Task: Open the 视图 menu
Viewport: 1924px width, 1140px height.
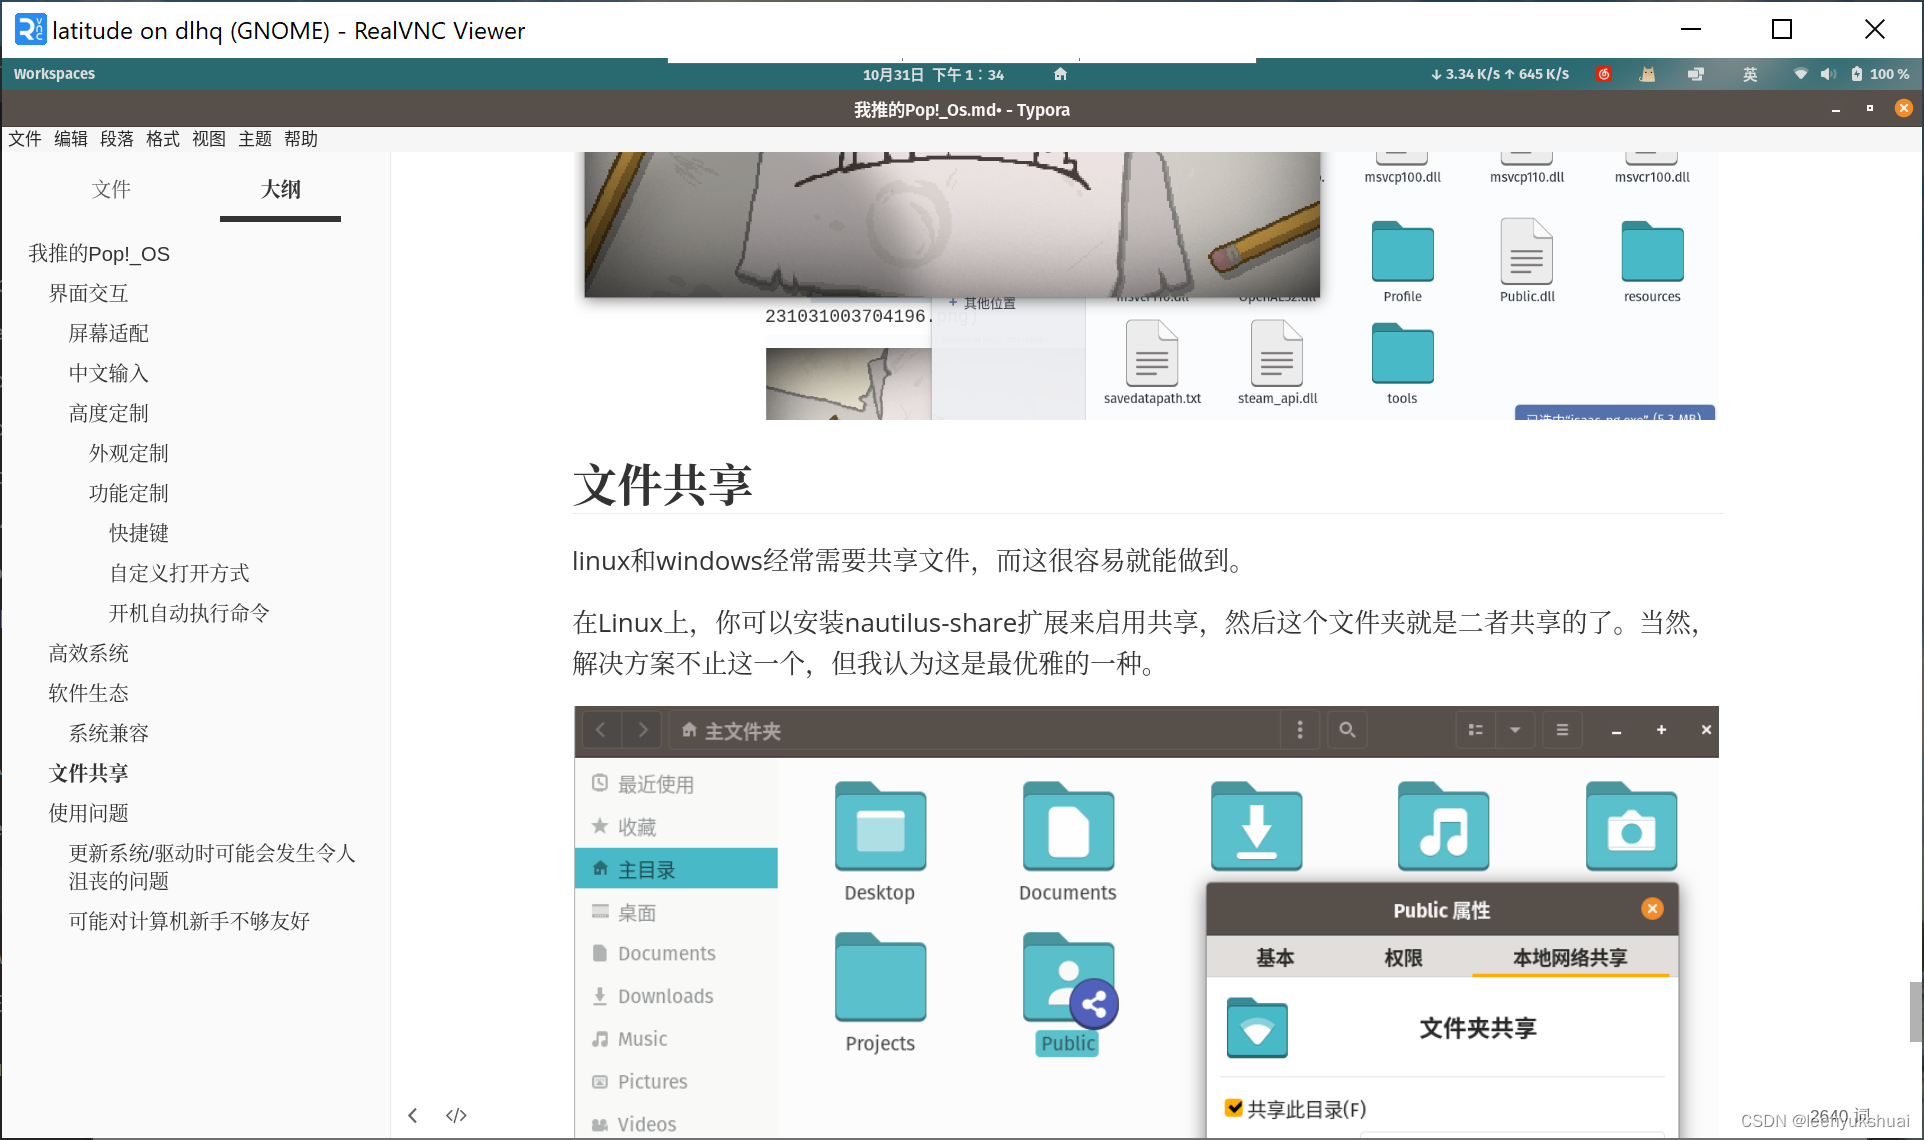Action: tap(209, 139)
